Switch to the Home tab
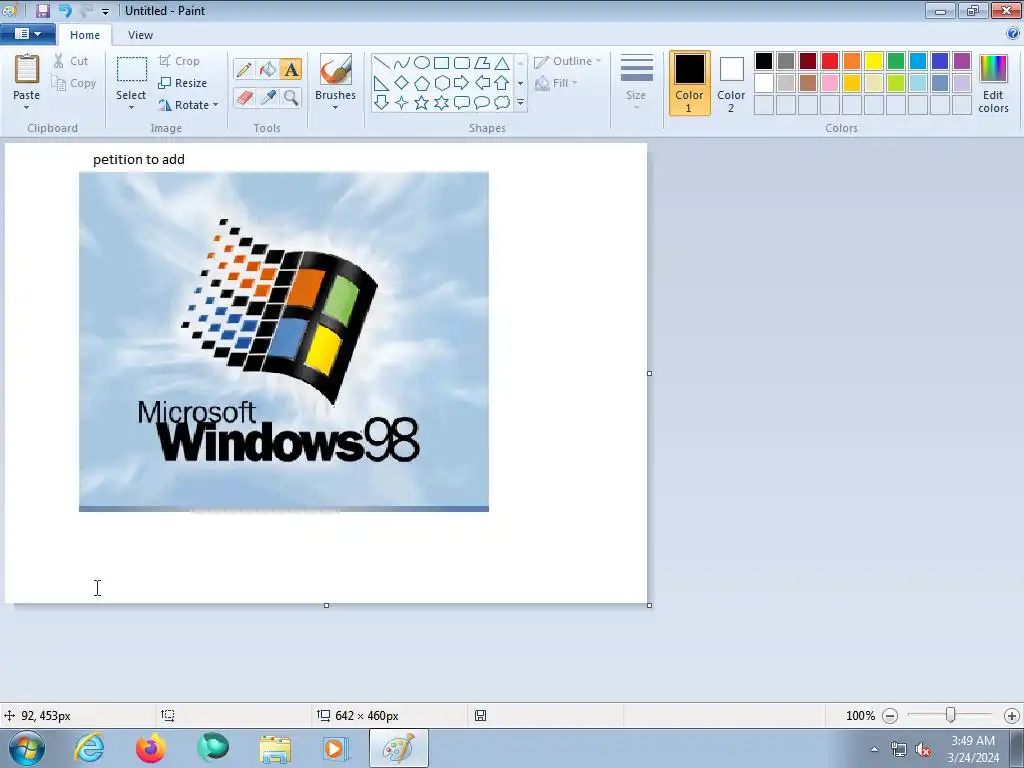Image resolution: width=1024 pixels, height=768 pixels. [85, 35]
